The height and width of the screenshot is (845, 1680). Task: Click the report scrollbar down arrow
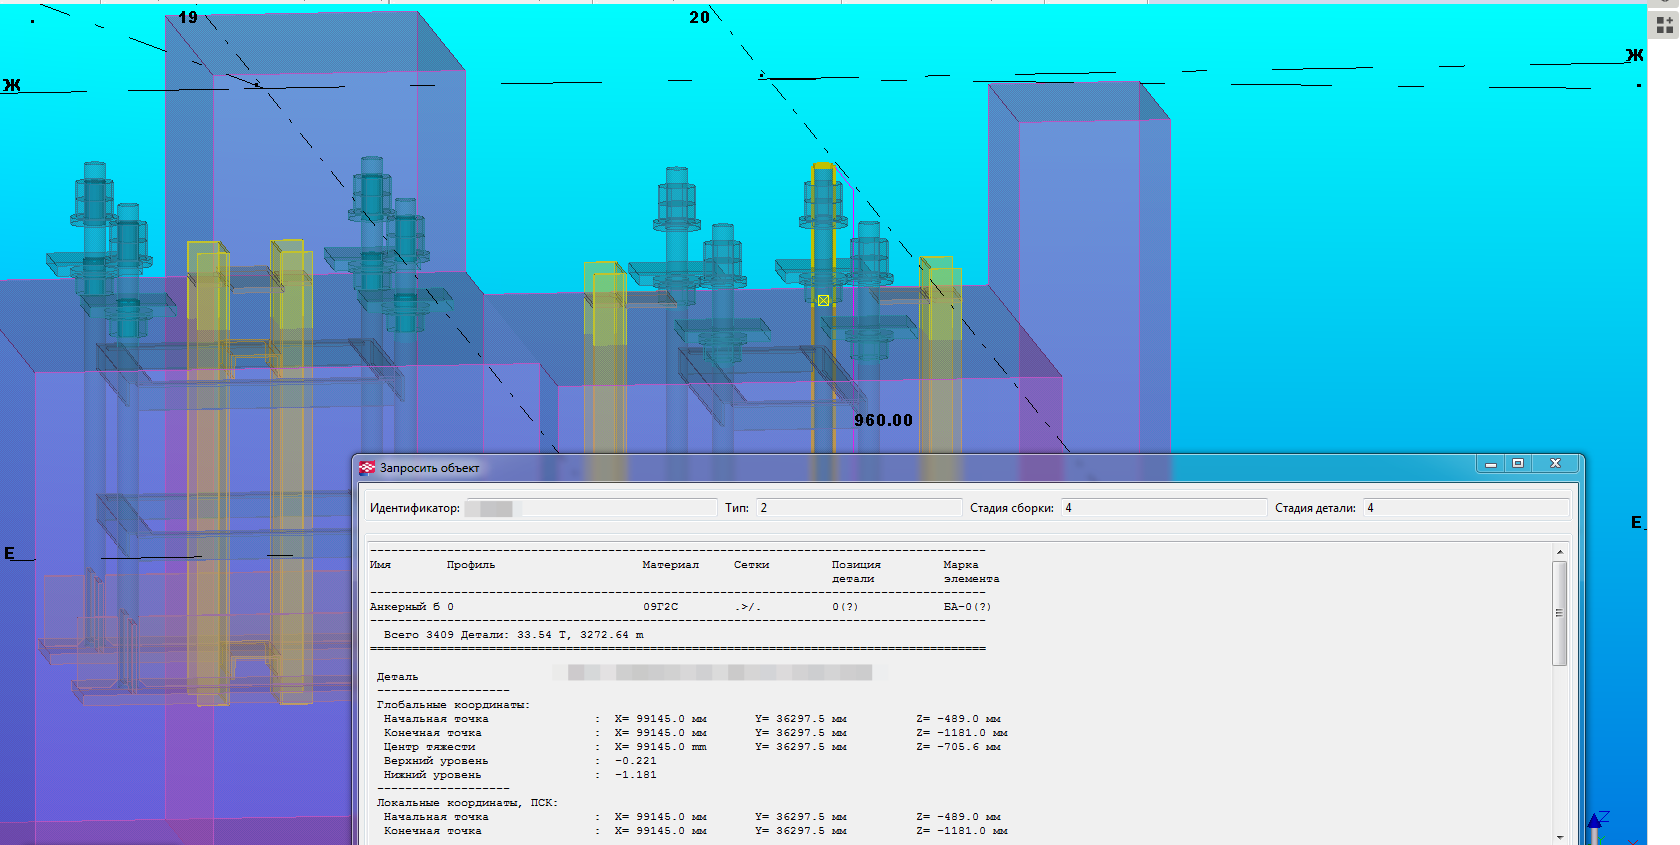[x=1559, y=837]
